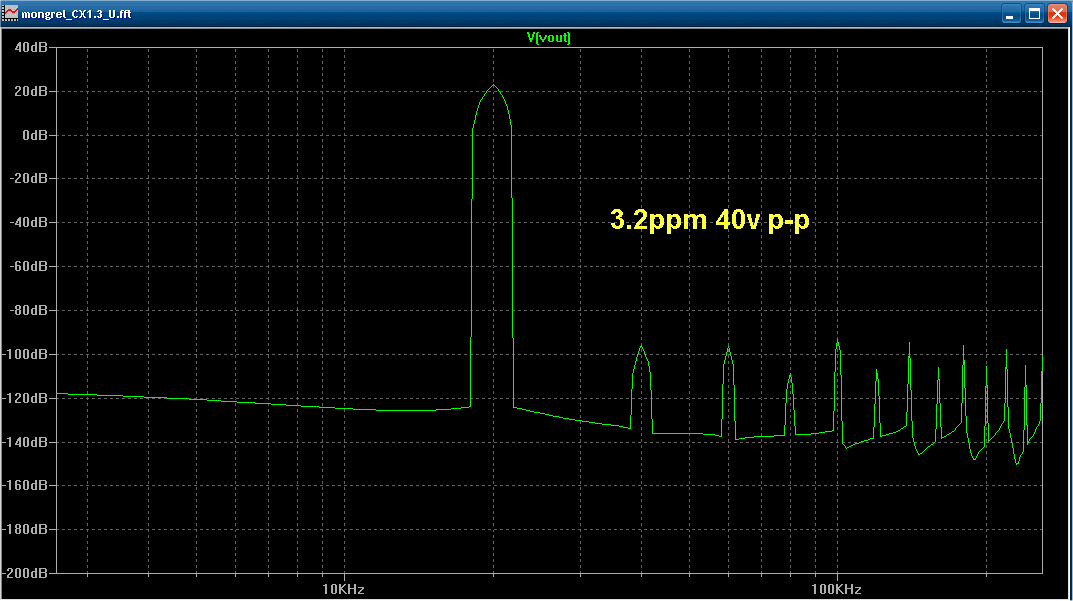
Task: Click the LTspice waveform icon in title bar
Action: [x=10, y=13]
